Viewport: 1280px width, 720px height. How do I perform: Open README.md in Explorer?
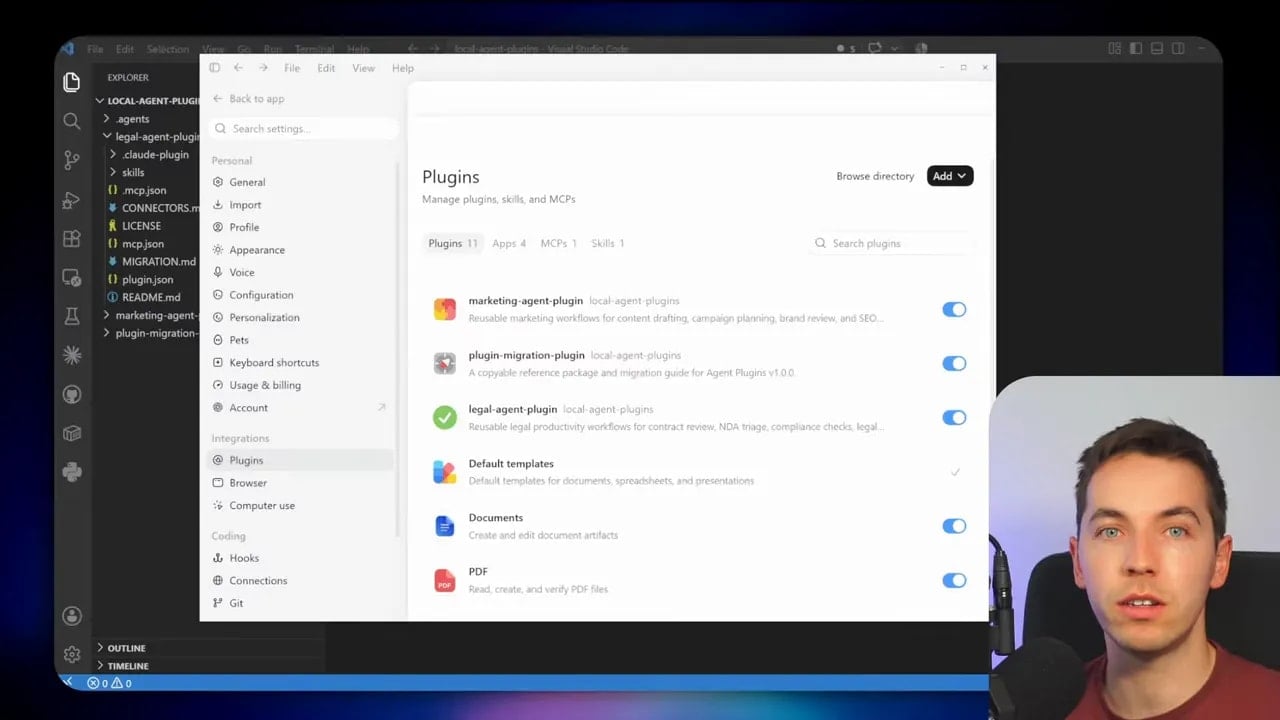151,297
